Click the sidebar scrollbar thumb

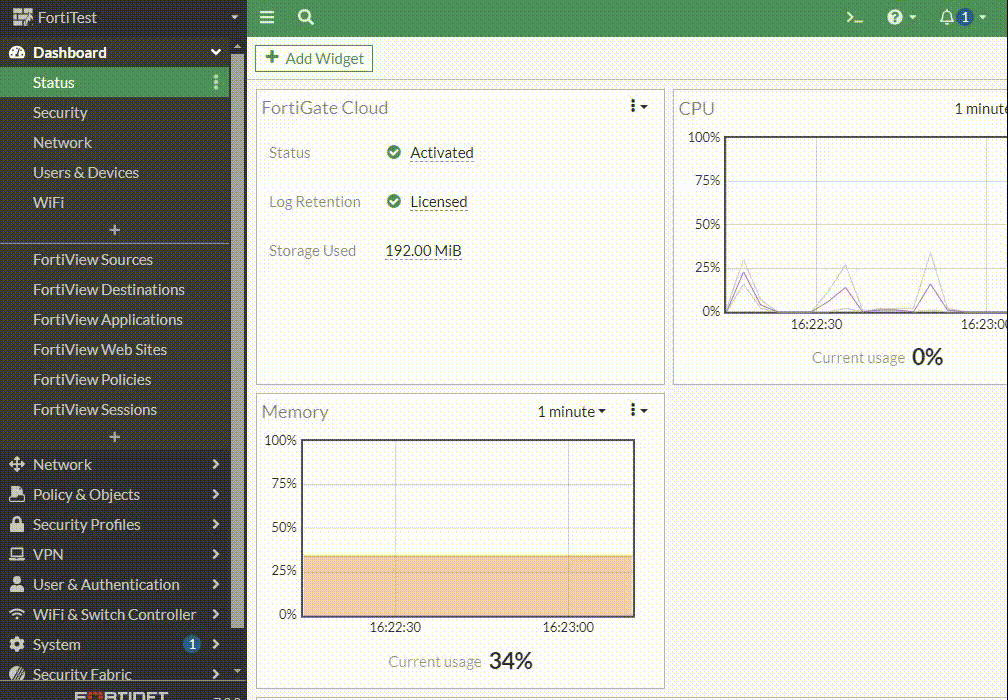tap(237, 341)
